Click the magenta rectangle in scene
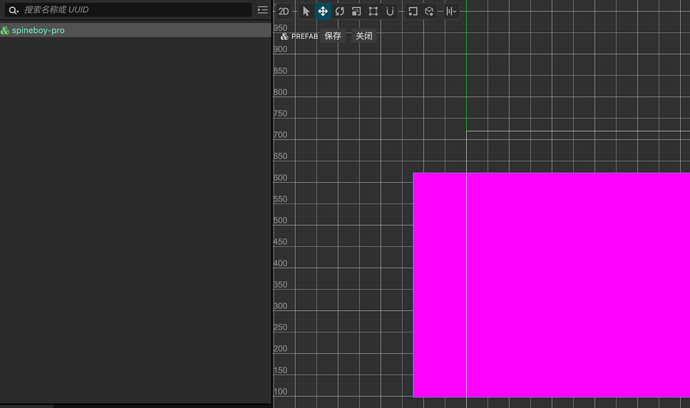Screen dimensions: 690x408 (x=551, y=285)
